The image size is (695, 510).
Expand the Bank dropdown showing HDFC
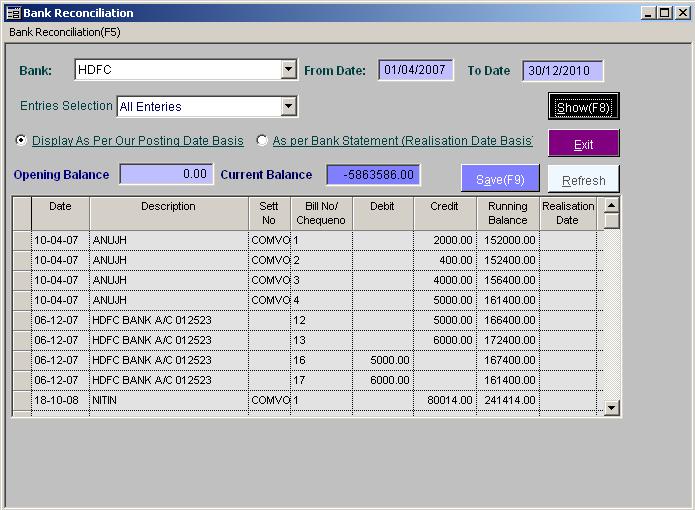[x=288, y=70]
